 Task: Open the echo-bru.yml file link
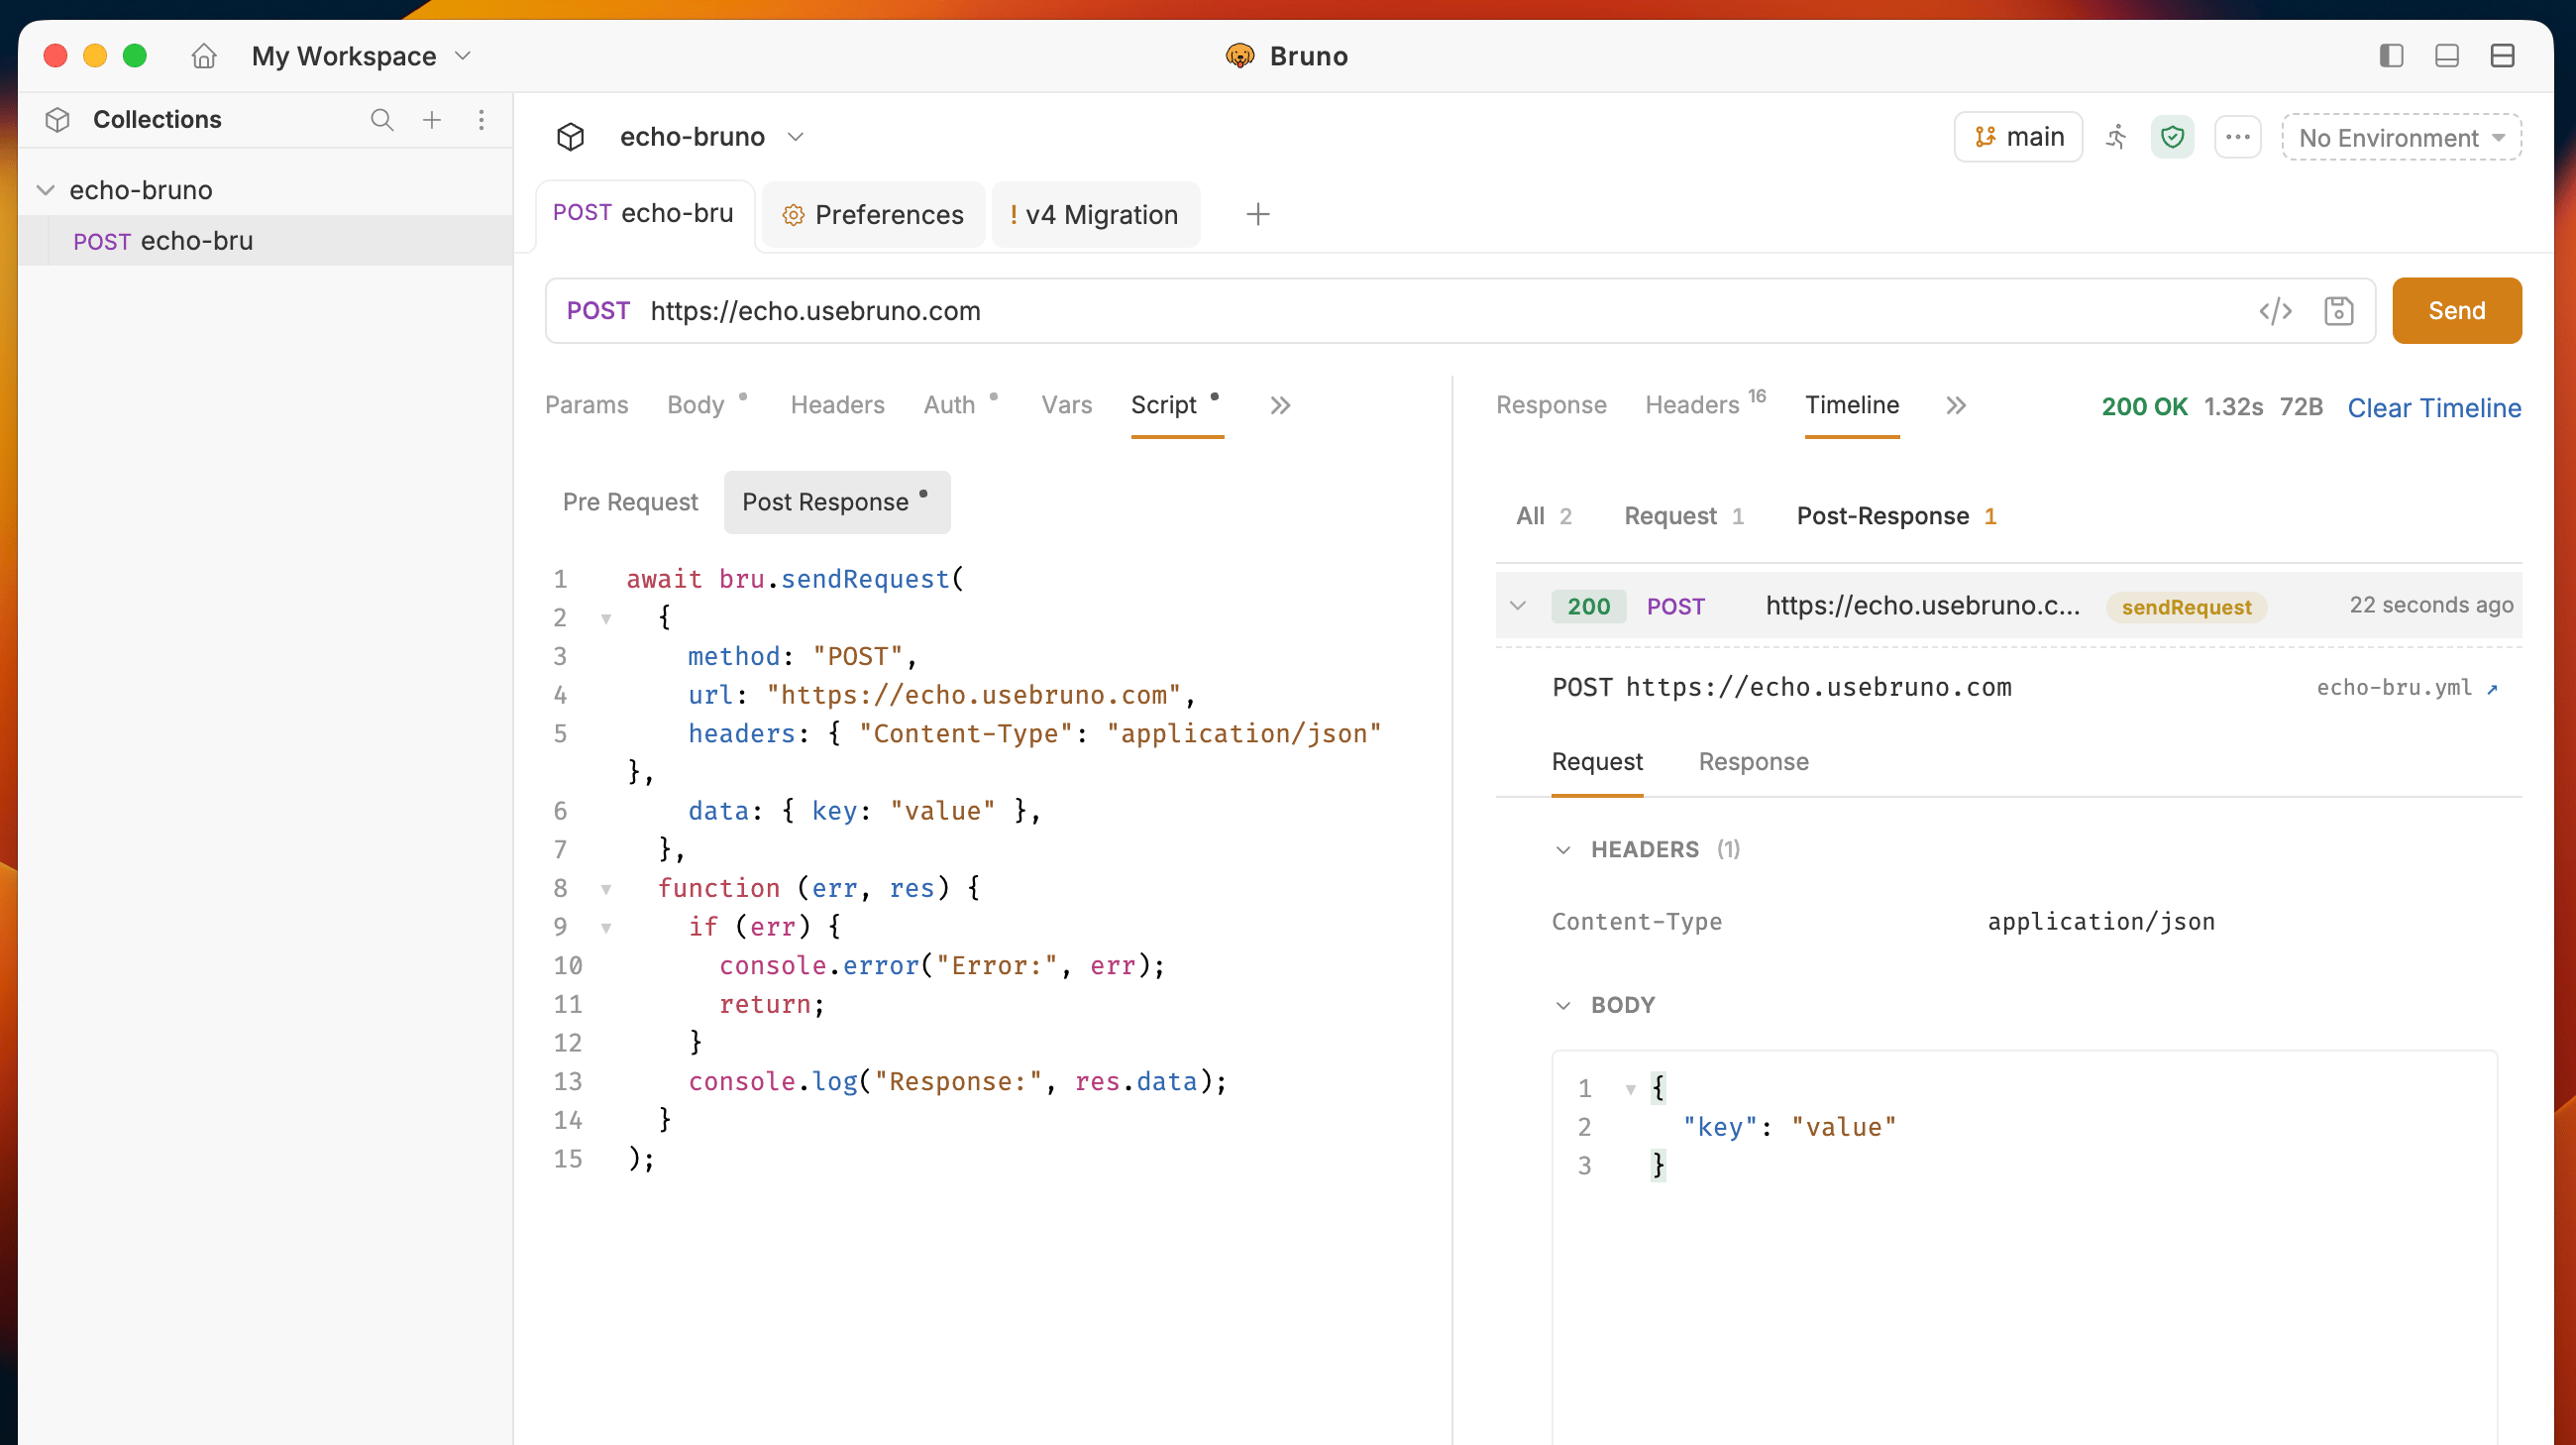[x=2406, y=688]
